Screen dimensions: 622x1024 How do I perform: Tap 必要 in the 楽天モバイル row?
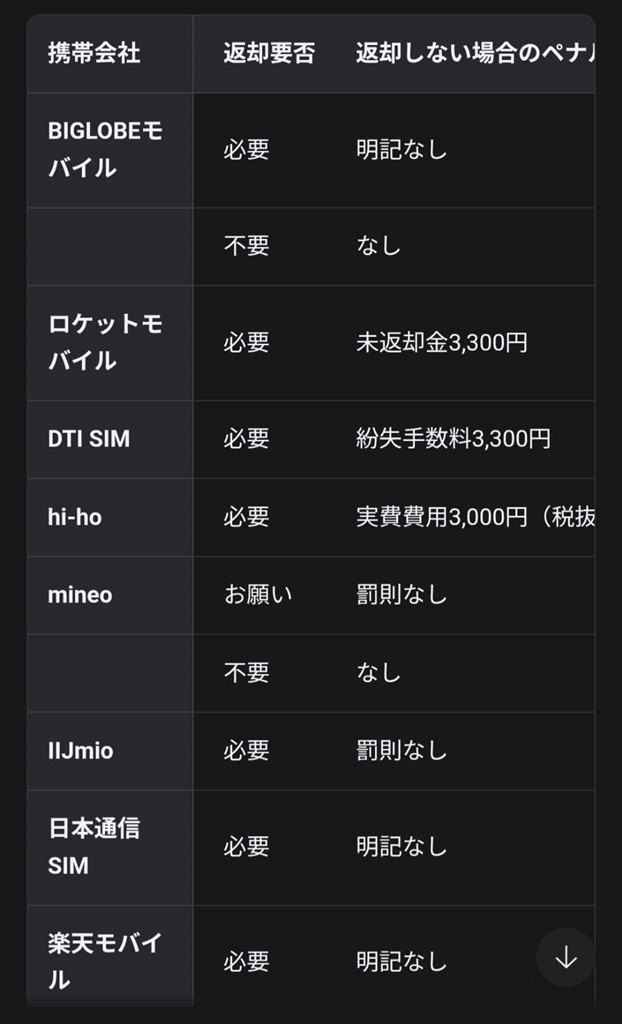(247, 961)
